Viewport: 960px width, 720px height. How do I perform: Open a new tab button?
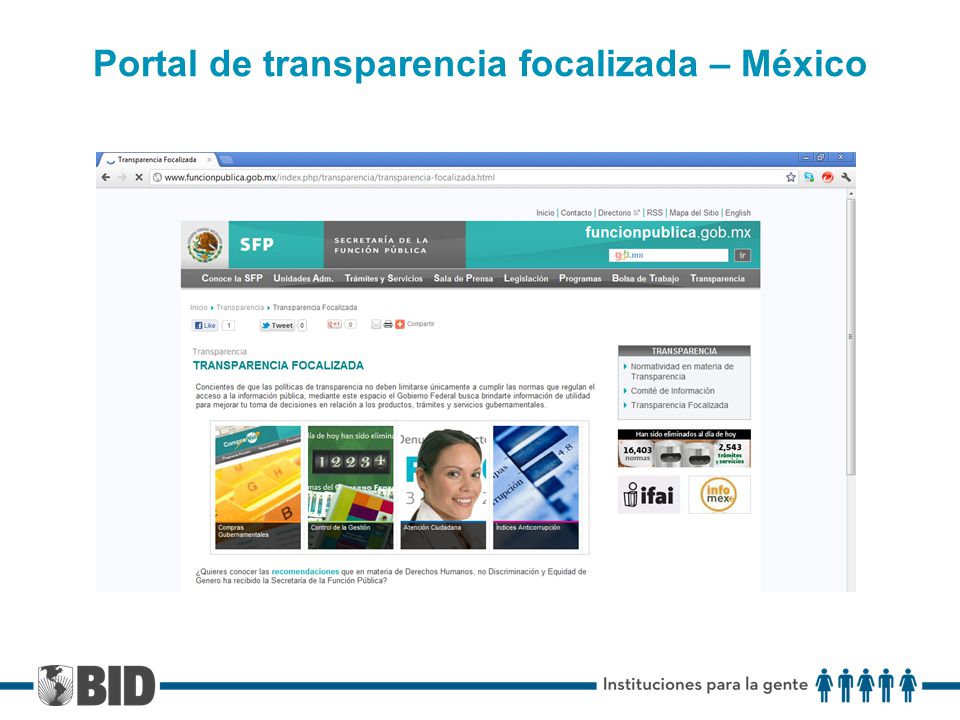coord(227,160)
